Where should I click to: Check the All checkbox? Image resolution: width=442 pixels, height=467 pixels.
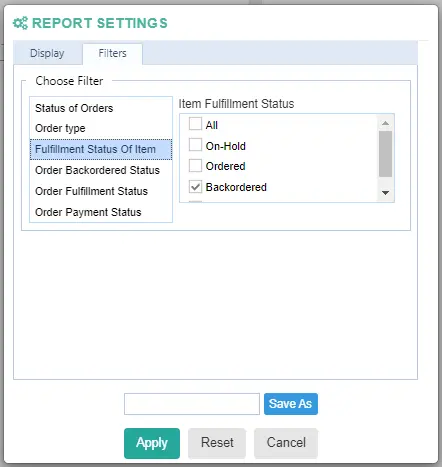(195, 124)
